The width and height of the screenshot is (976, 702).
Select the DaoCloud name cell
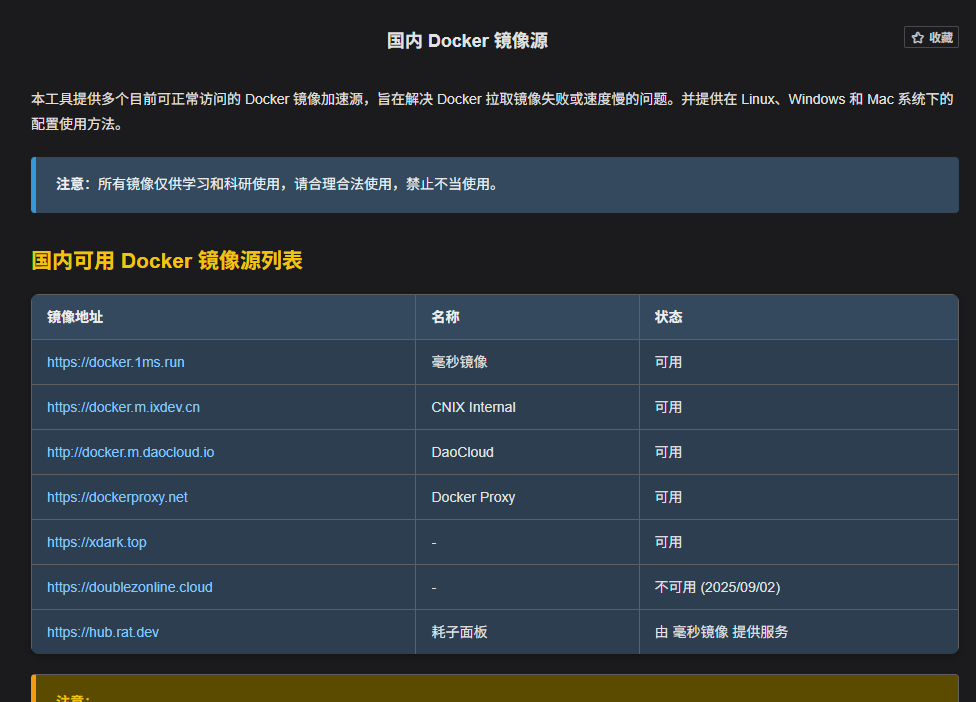click(x=527, y=452)
